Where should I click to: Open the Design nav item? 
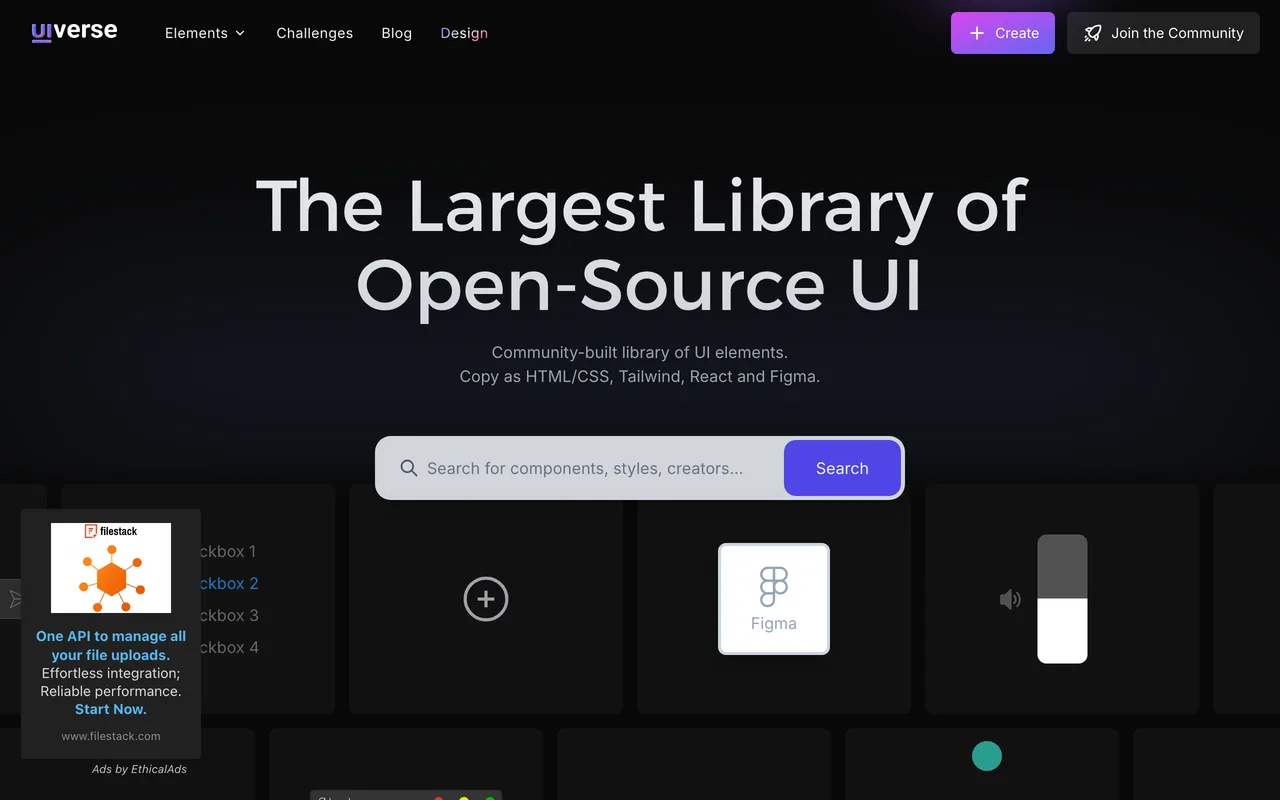click(464, 33)
